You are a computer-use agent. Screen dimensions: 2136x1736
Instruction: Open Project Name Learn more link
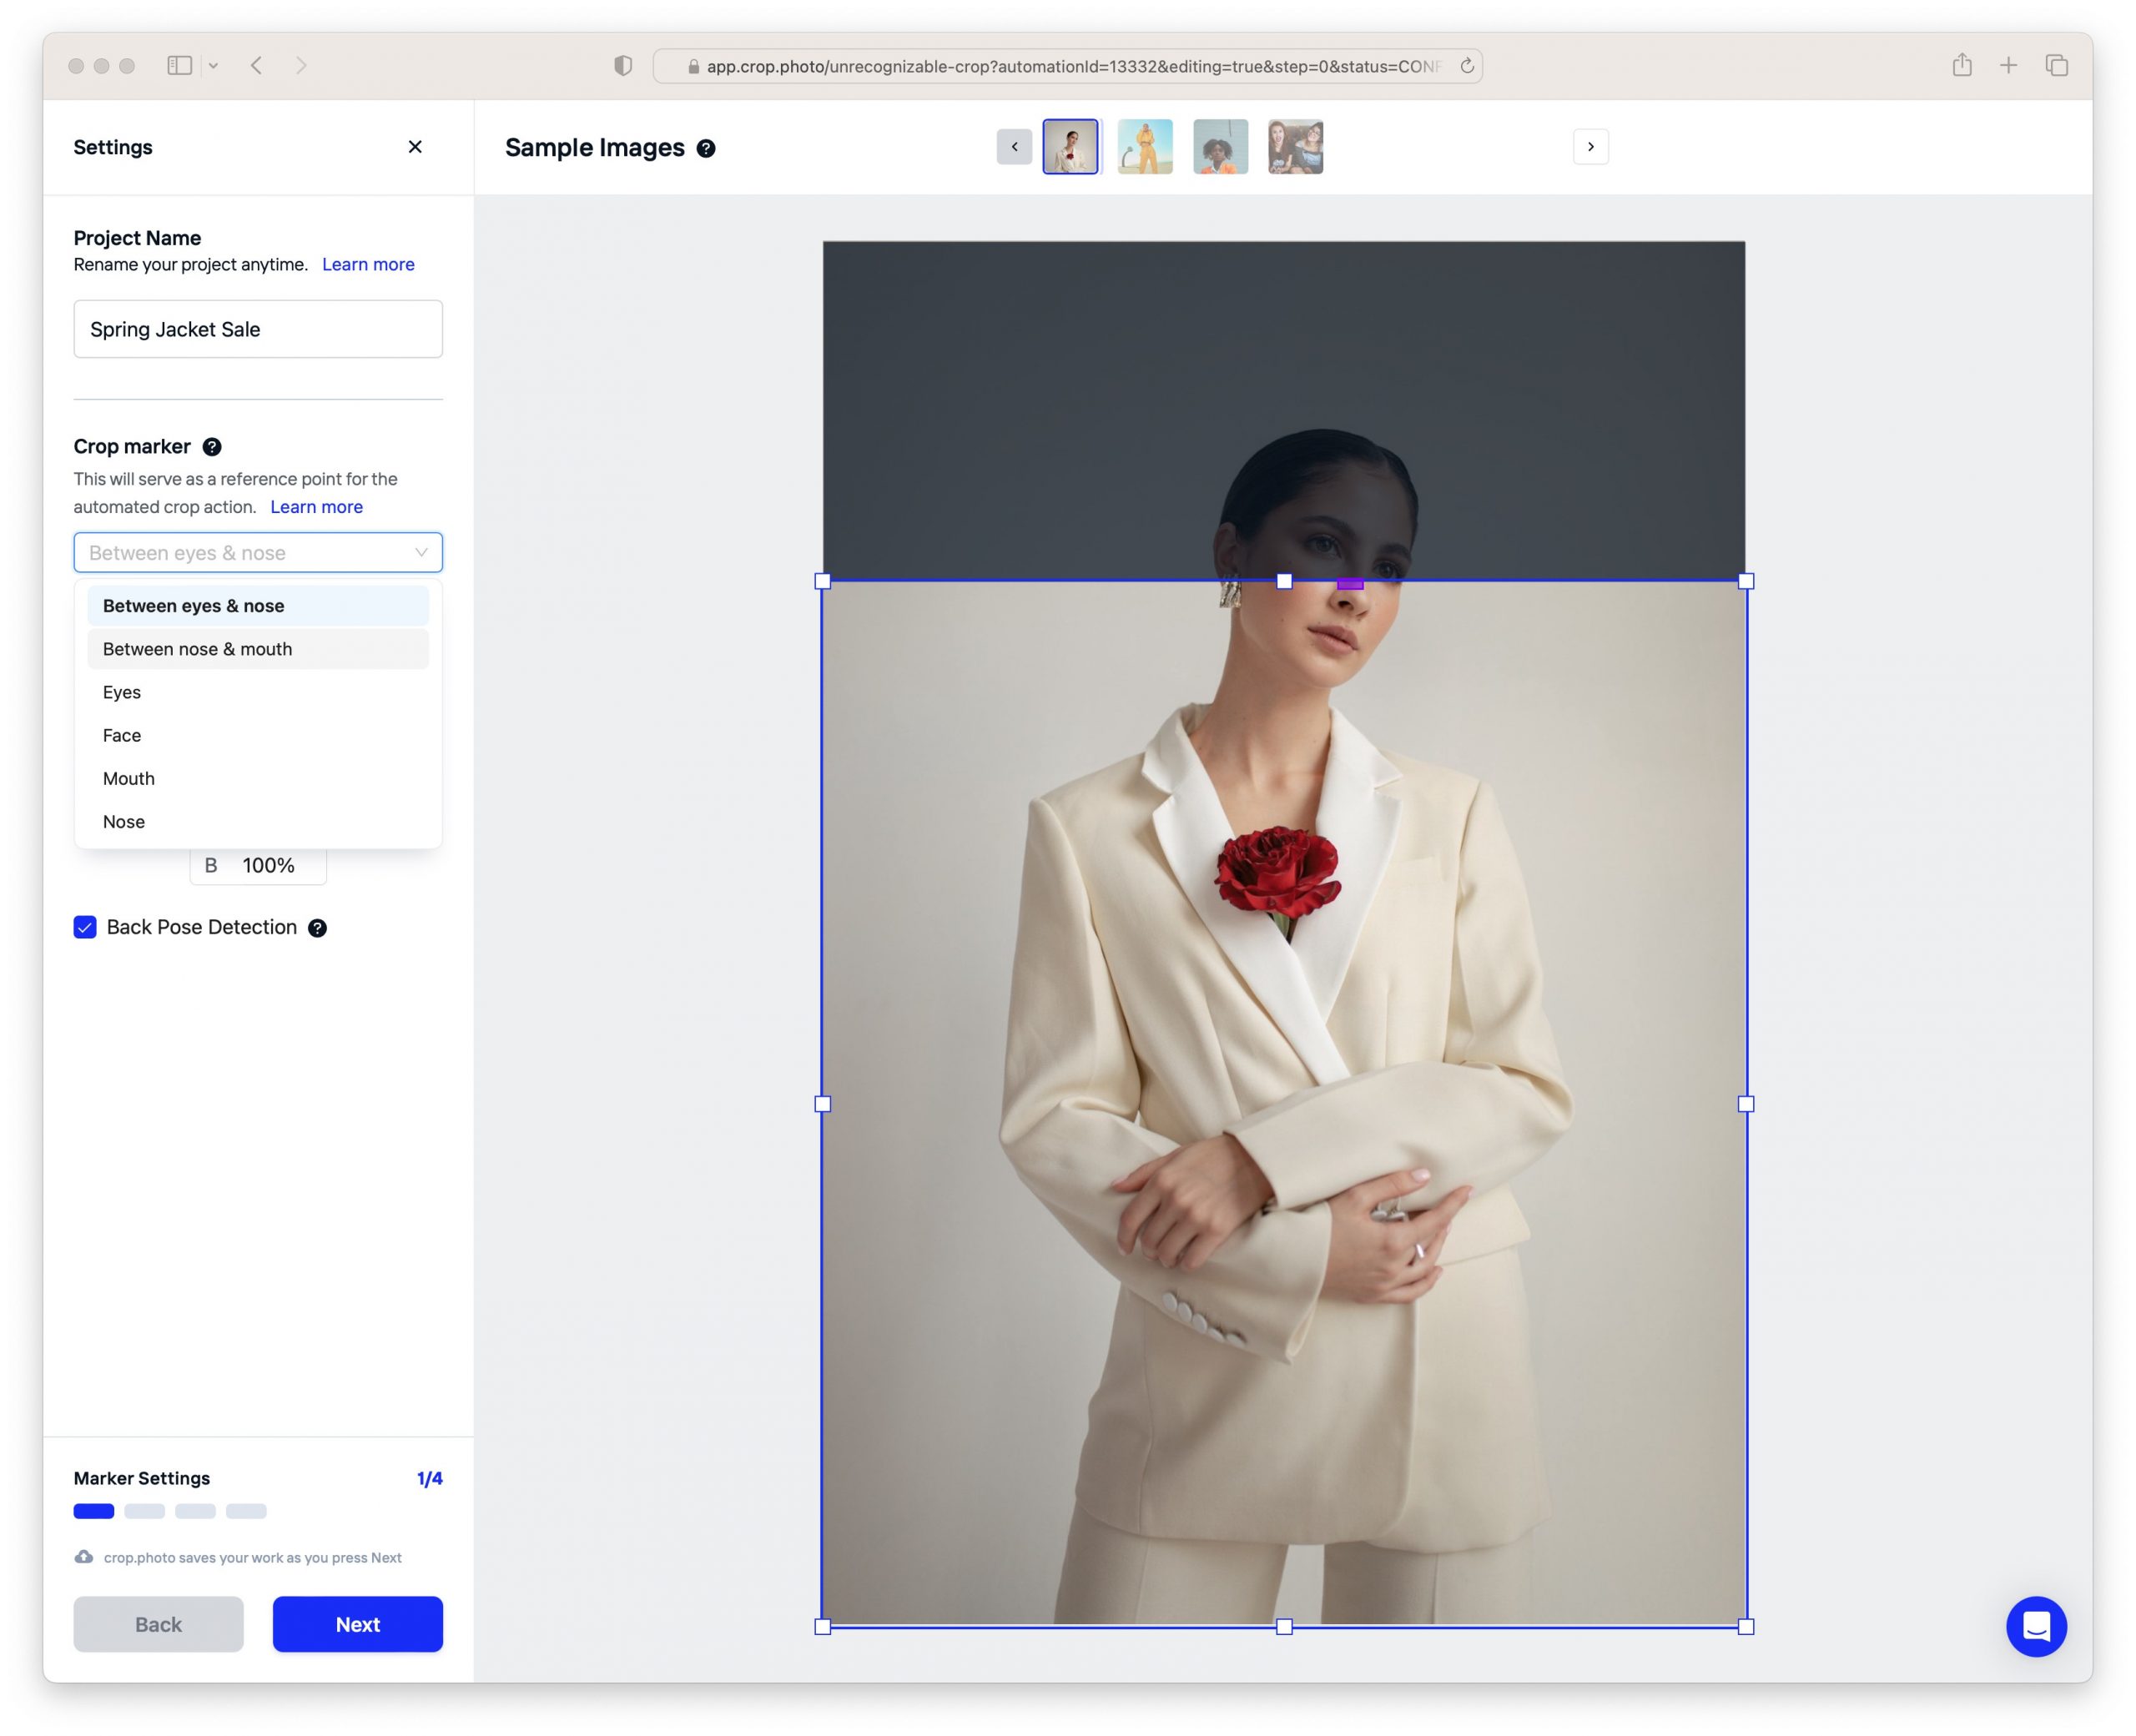point(368,264)
